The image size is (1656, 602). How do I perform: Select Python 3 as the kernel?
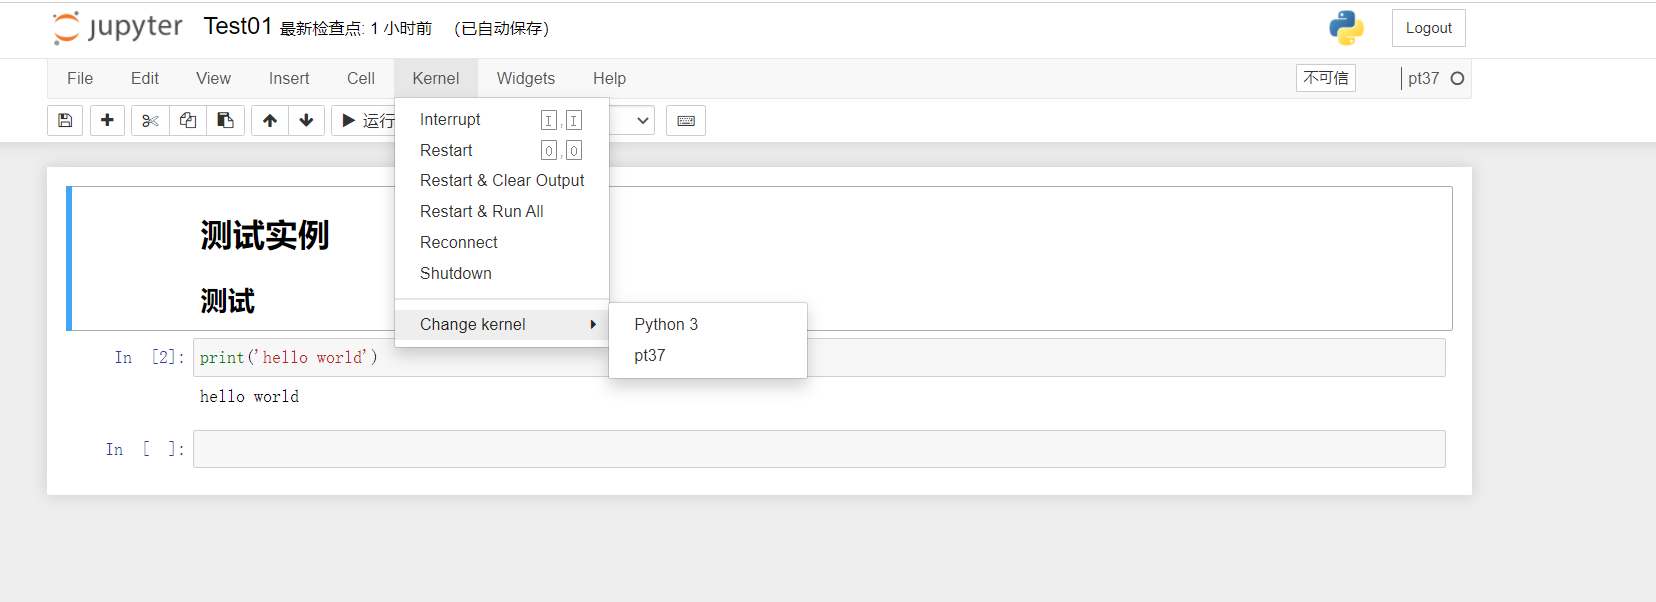666,324
